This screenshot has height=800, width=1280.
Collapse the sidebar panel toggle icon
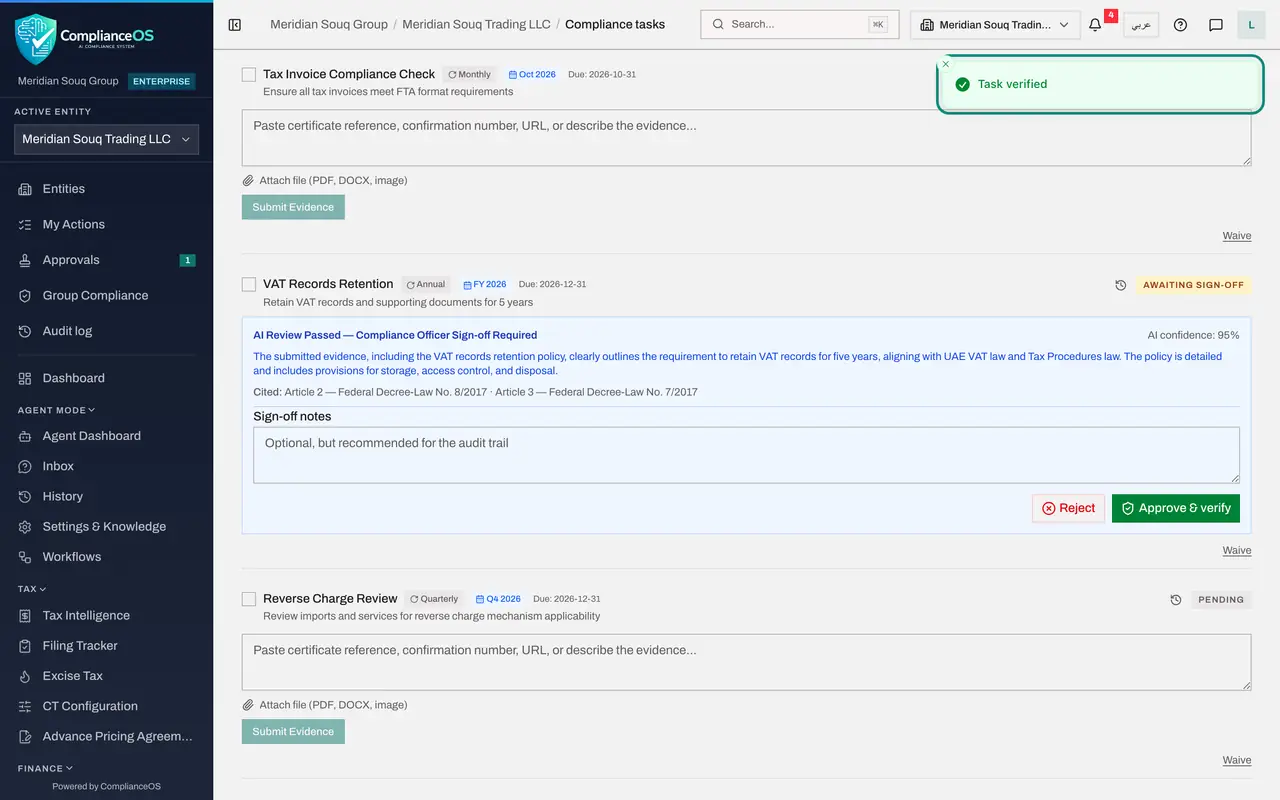pyautogui.click(x=235, y=24)
